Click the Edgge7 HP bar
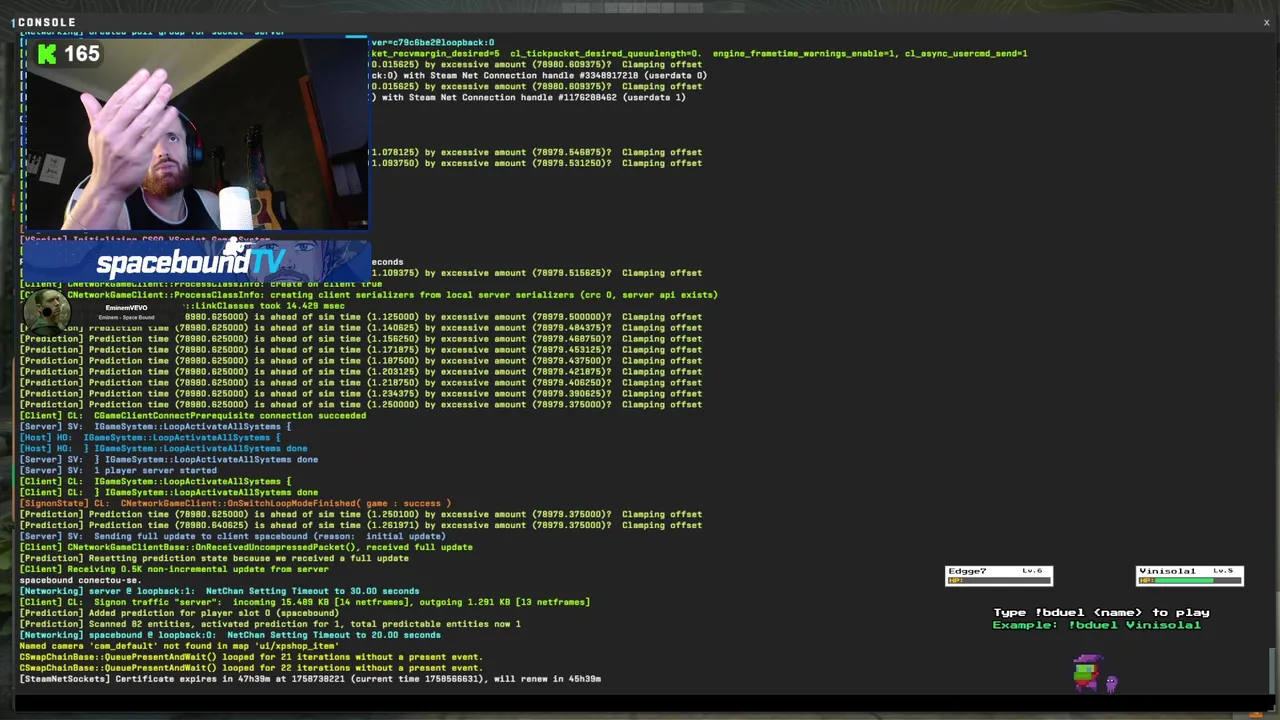Screen dimensions: 1280x720 [x=999, y=580]
